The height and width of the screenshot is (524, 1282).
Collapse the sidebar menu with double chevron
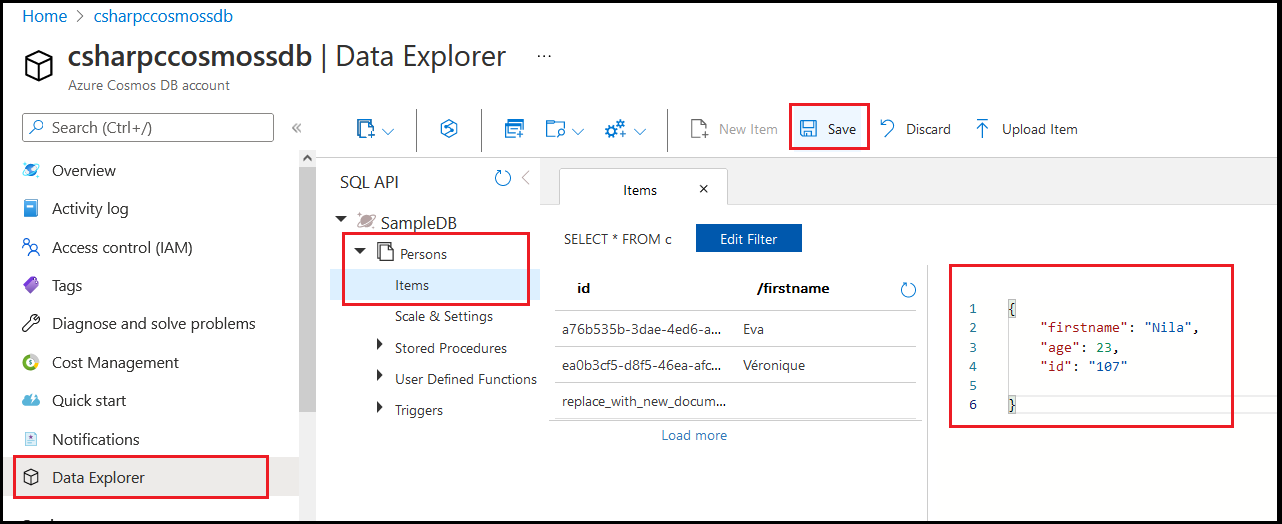pos(296,128)
